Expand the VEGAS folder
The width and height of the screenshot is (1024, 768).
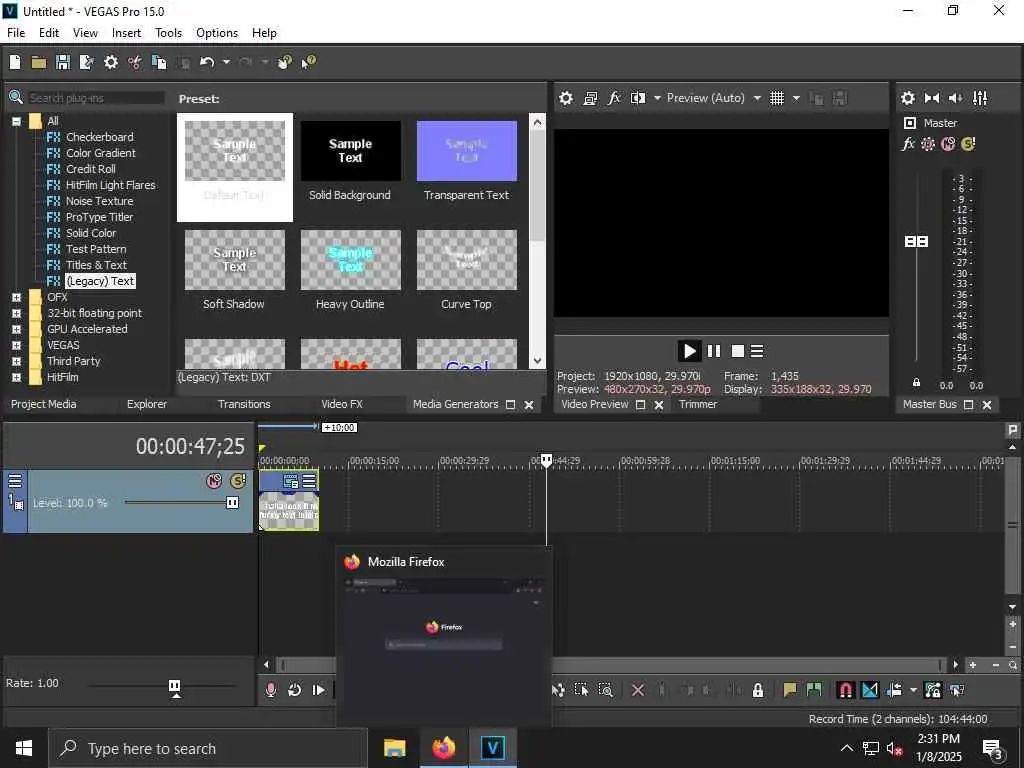coord(16,345)
